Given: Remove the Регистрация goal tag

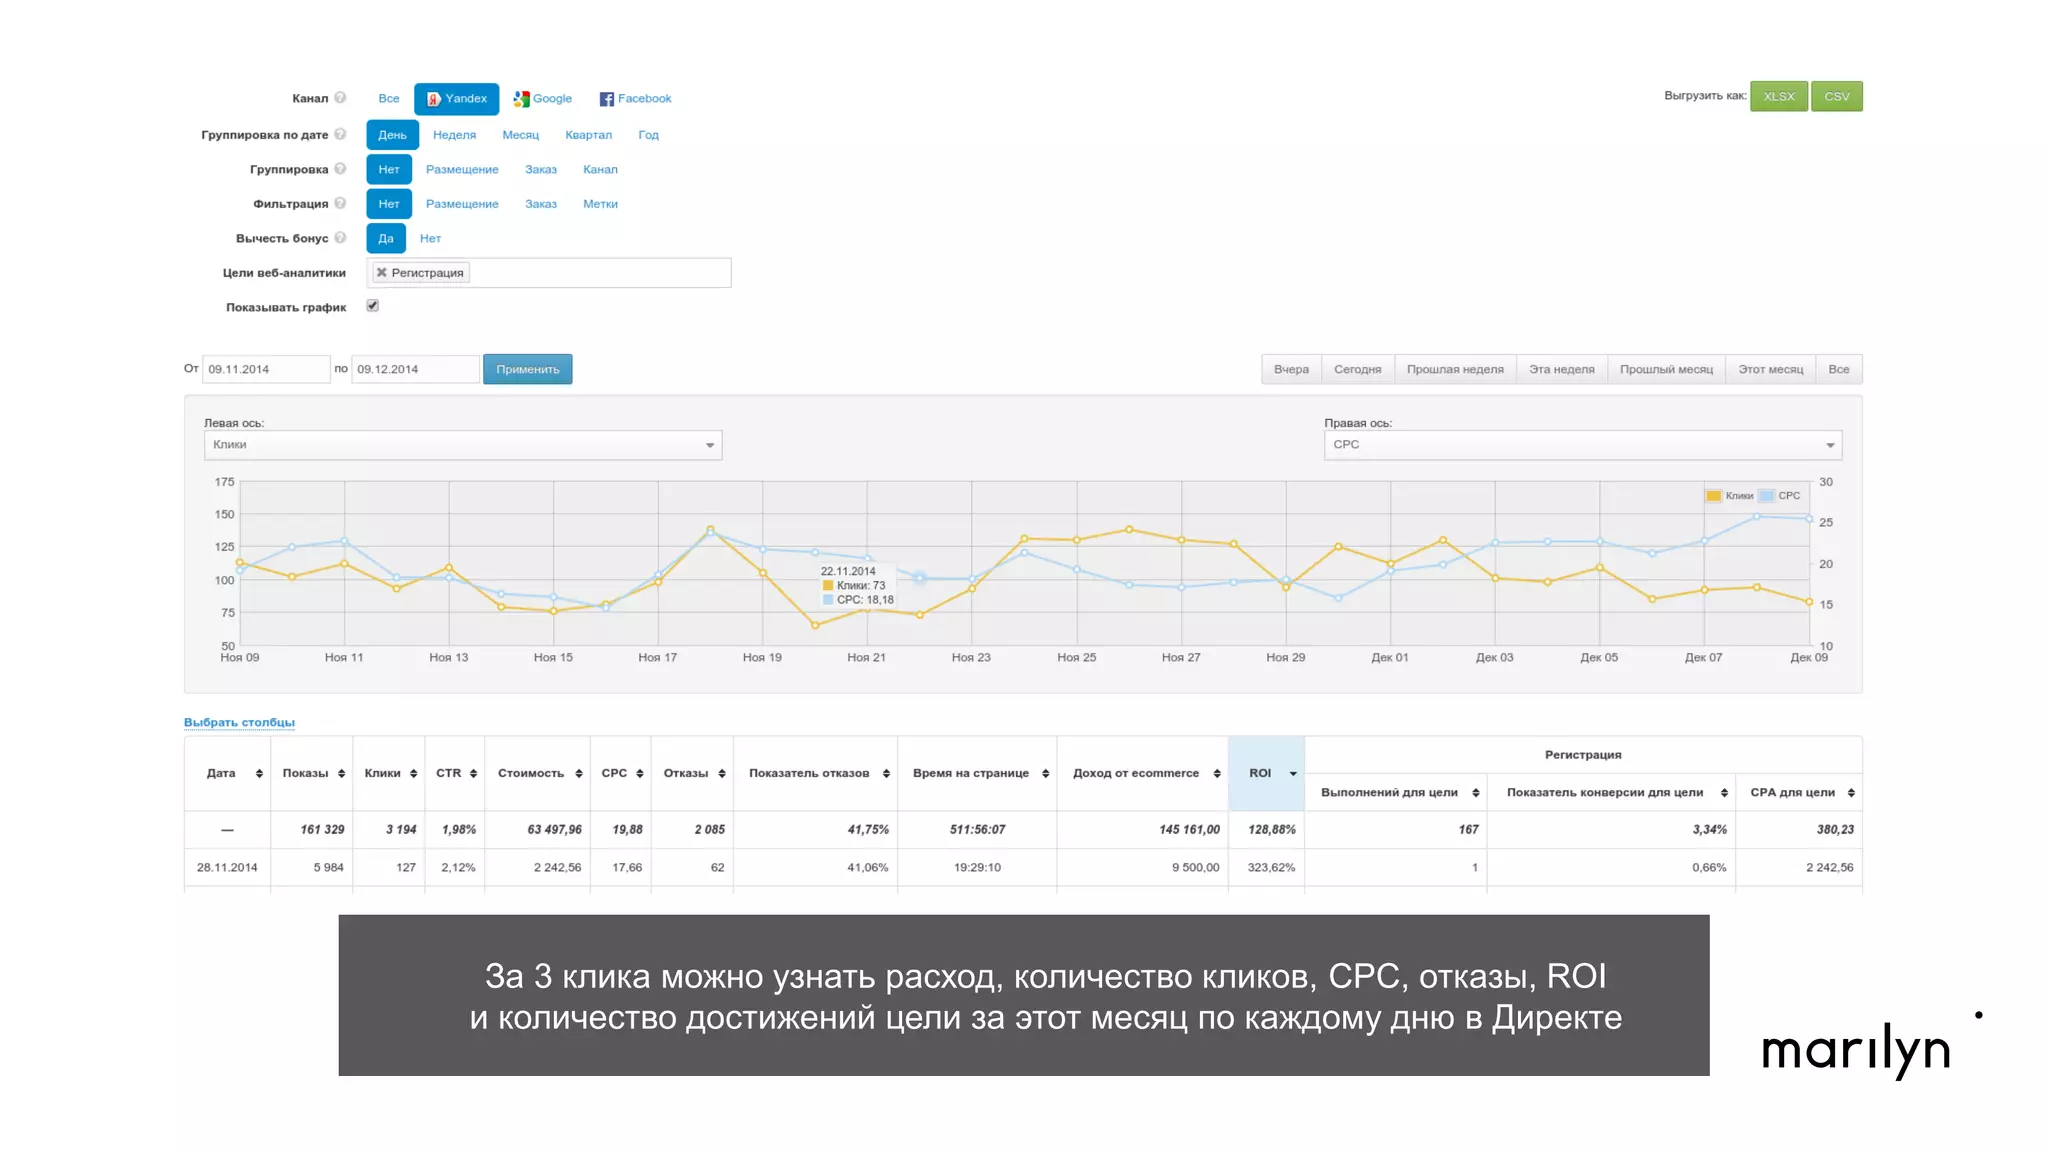Looking at the screenshot, I should click(x=381, y=272).
